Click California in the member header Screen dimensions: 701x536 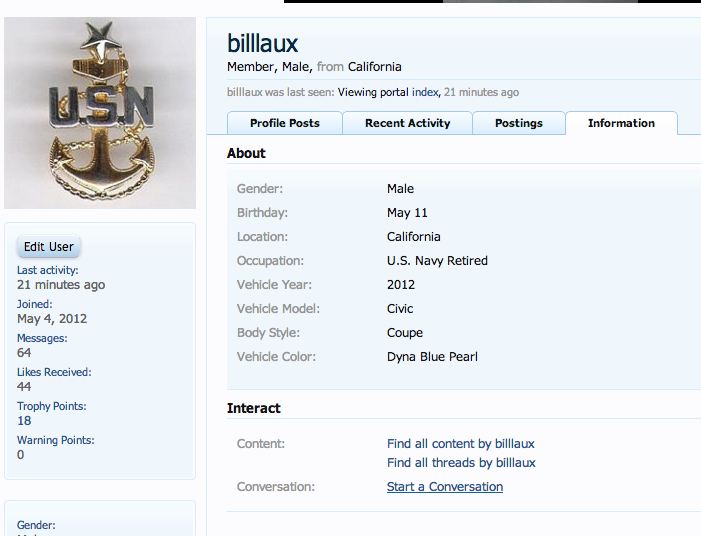375,67
